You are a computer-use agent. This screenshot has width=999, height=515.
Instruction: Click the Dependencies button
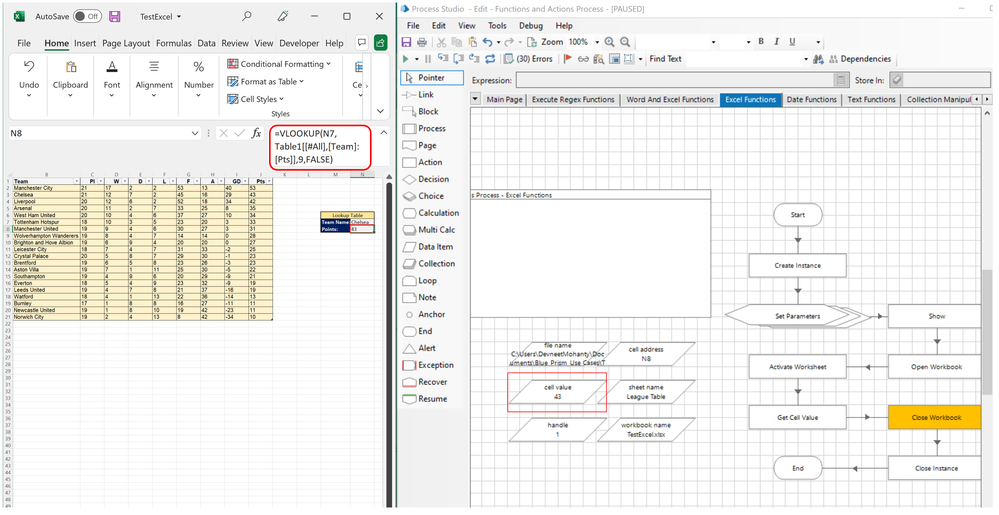click(858, 59)
